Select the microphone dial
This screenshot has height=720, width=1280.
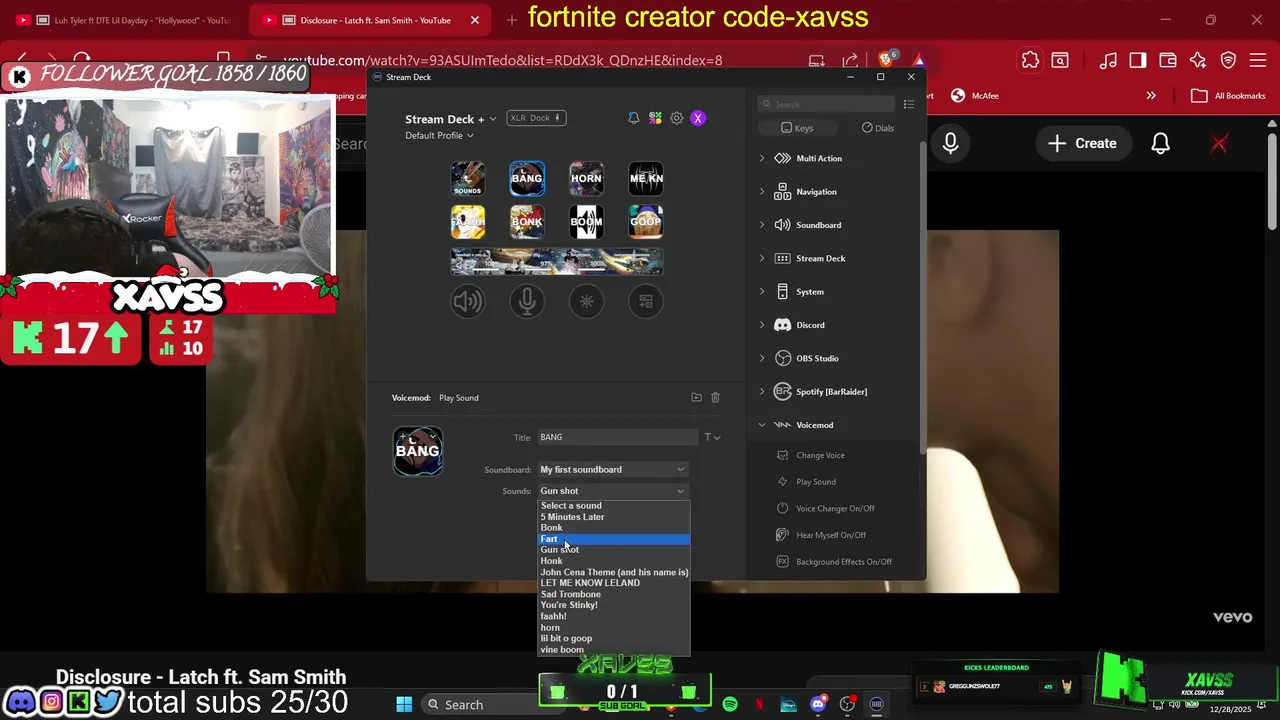click(527, 301)
